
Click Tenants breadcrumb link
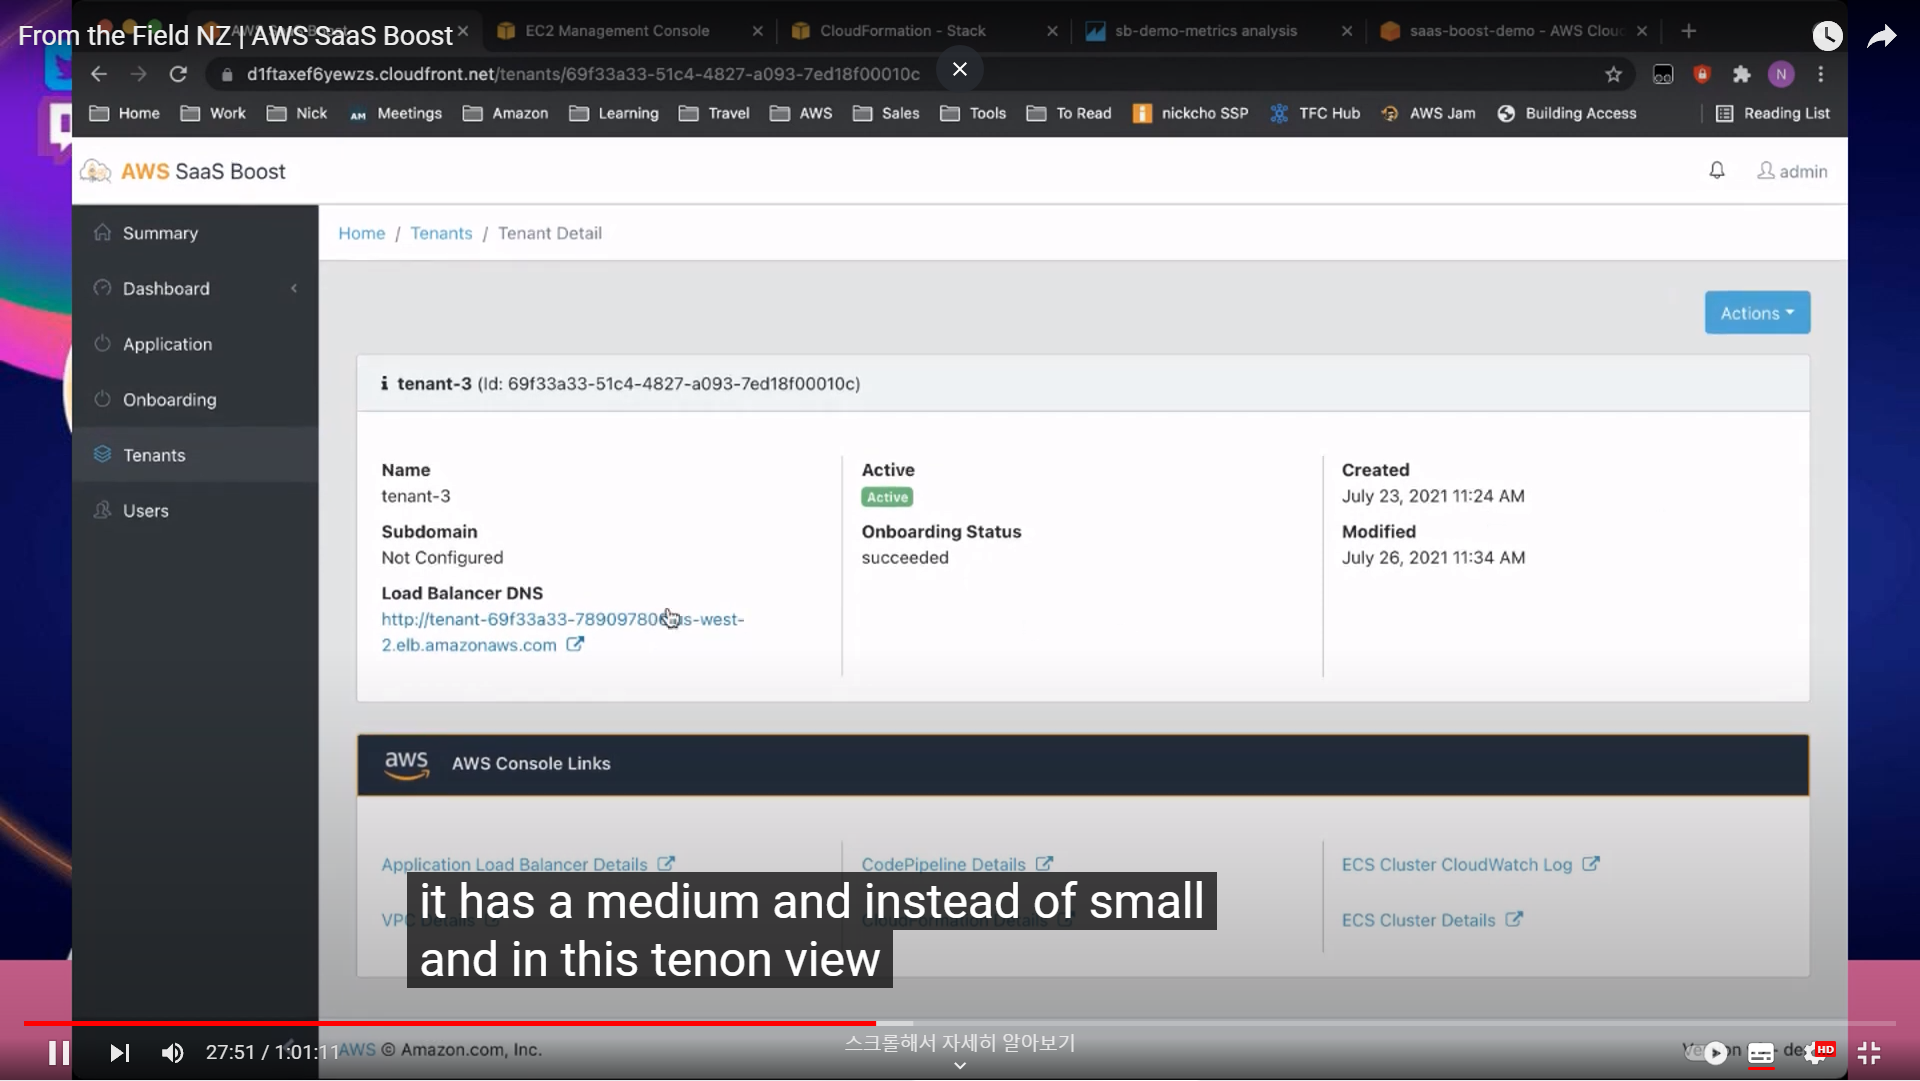(x=441, y=233)
